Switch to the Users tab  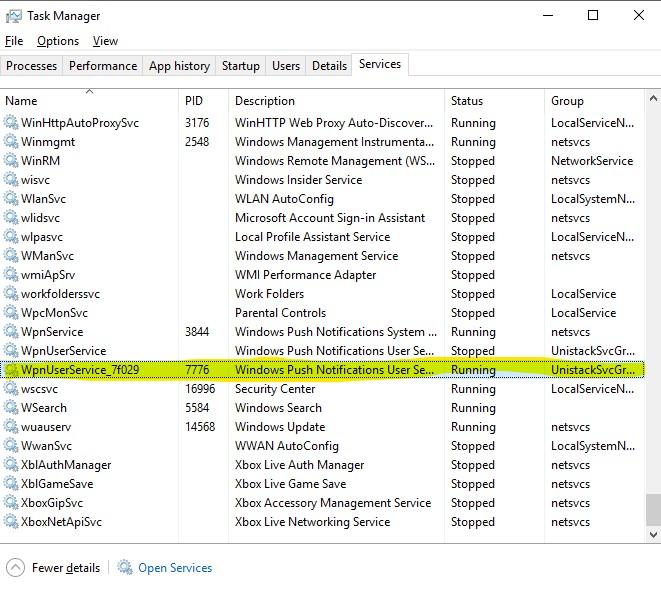point(286,66)
